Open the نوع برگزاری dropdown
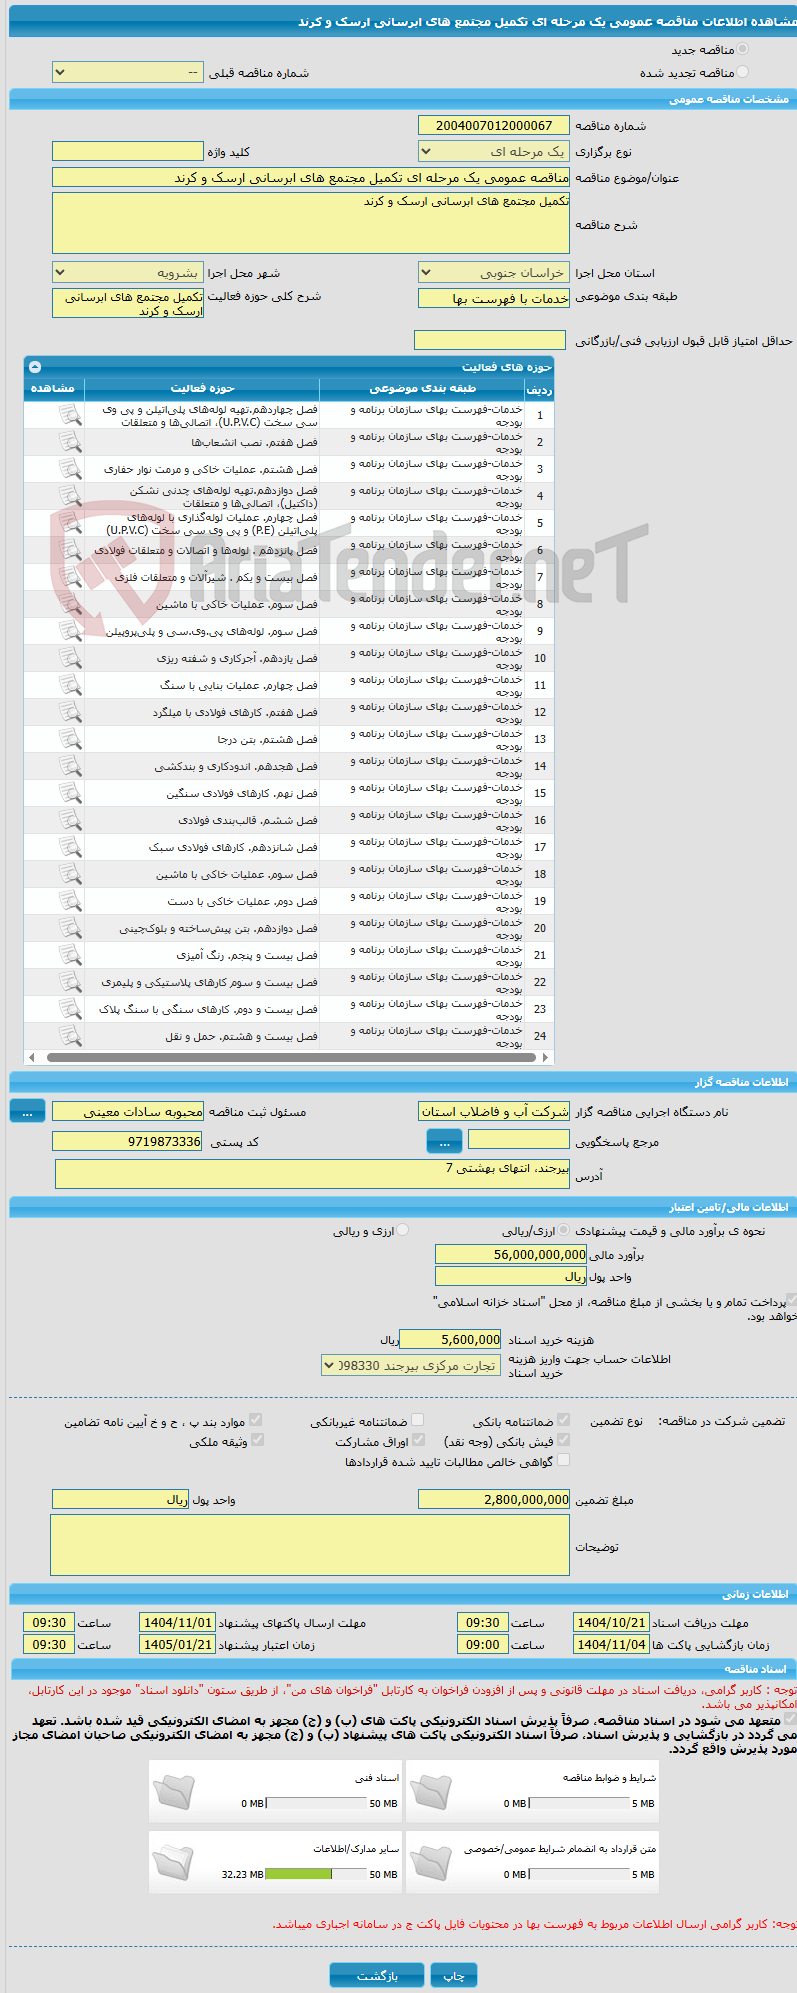The height and width of the screenshot is (1993, 797). 494,152
